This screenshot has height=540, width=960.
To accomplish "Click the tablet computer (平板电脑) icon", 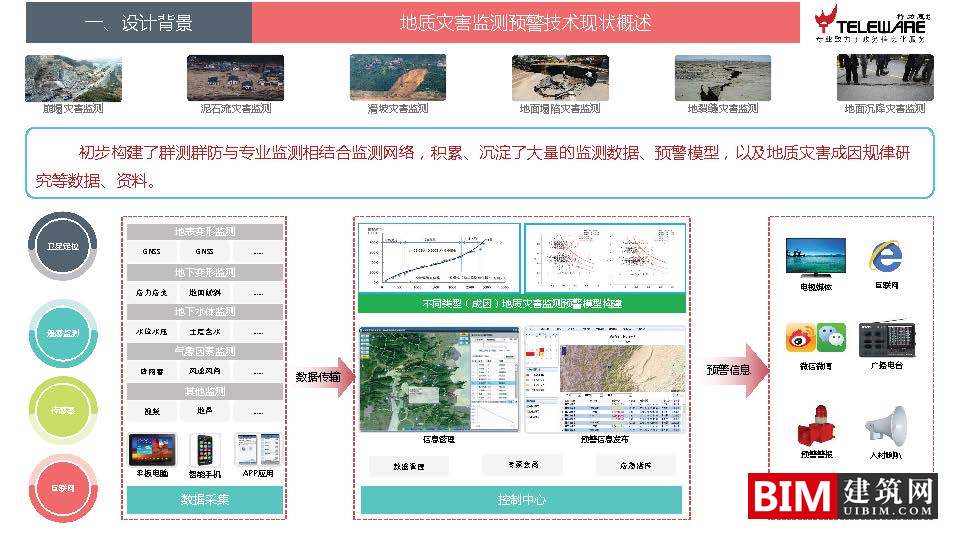I will click(152, 447).
